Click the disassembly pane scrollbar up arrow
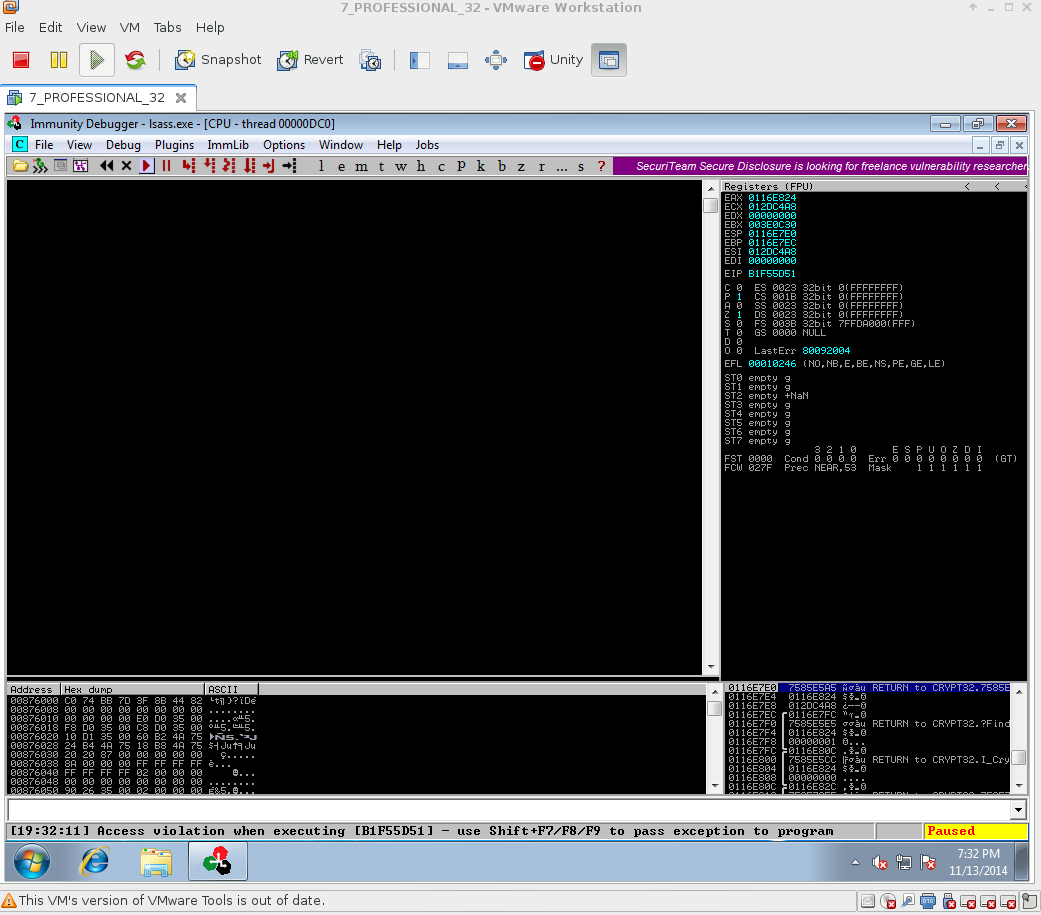This screenshot has width=1041, height=915. click(711, 189)
